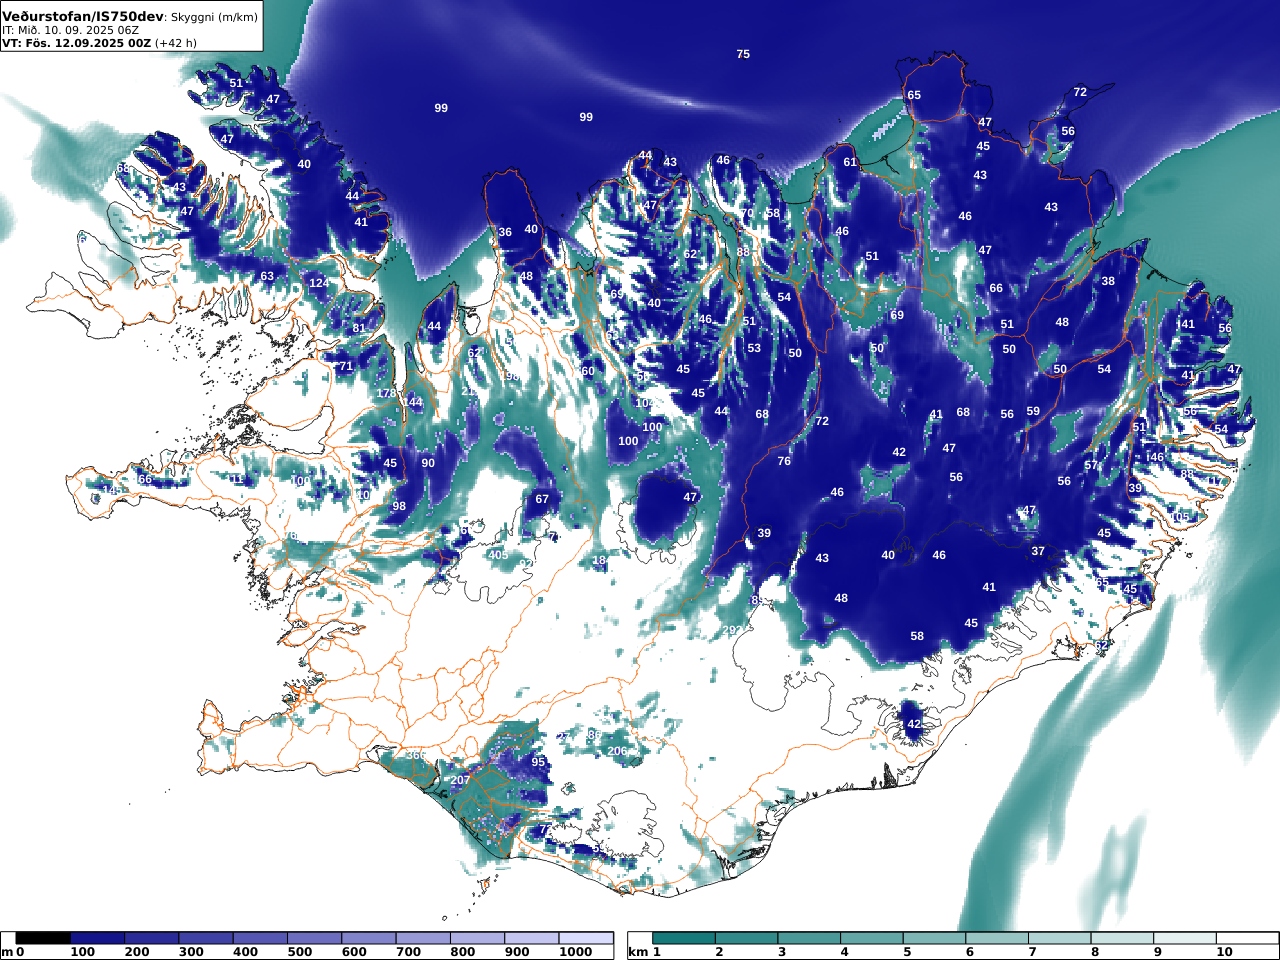
Task: Click the visibility value '105' on the east coast
Action: [x=1180, y=517]
